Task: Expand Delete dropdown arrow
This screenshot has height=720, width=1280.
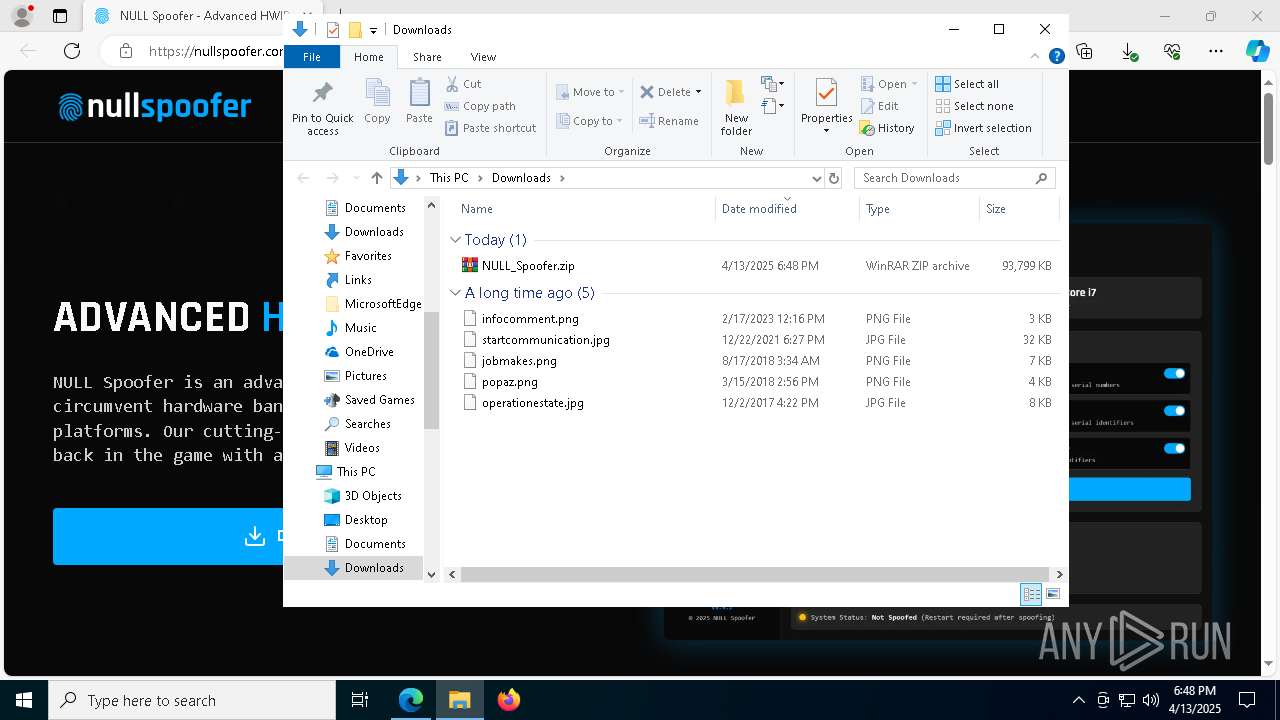Action: 698,92
